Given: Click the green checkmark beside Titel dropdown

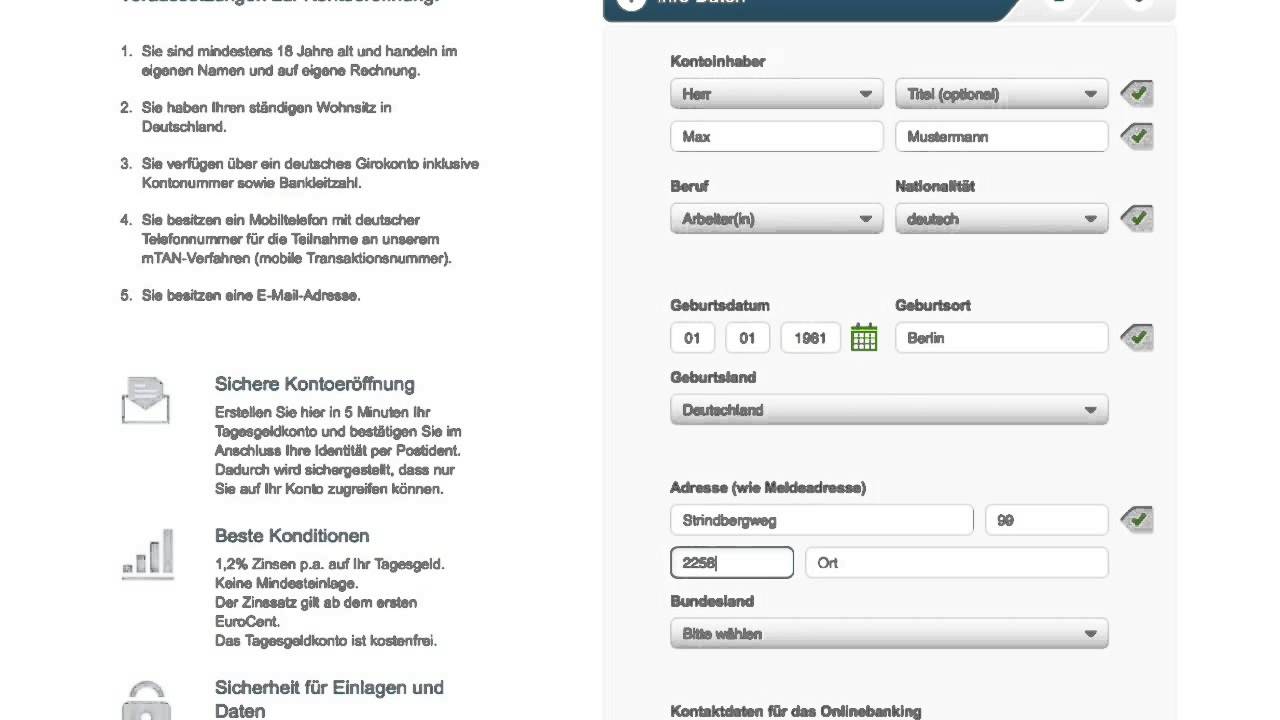Looking at the screenshot, I should coord(1137,94).
